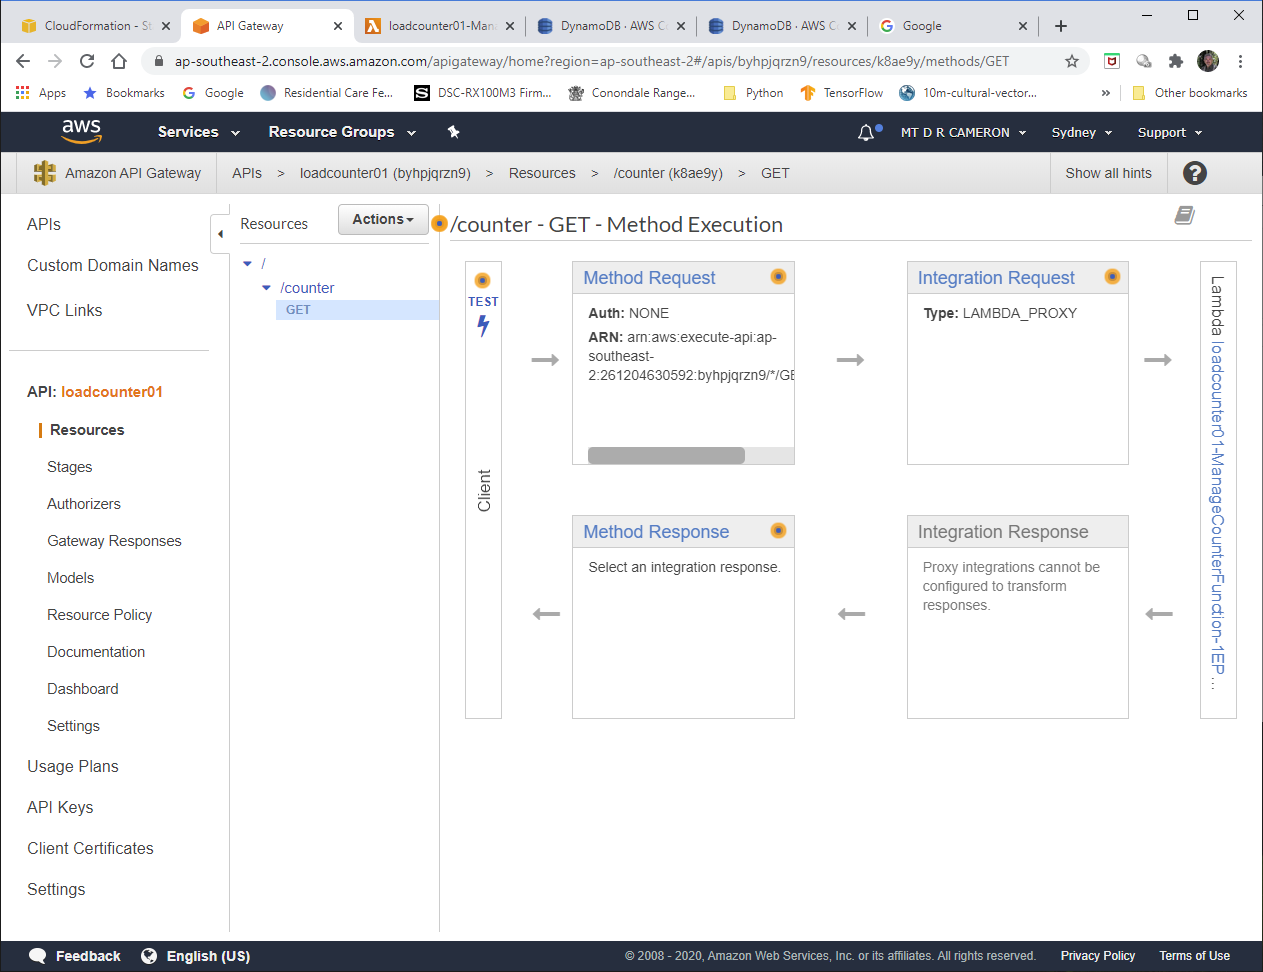This screenshot has width=1263, height=972.
Task: Collapse the left navigation panel arrow
Action: [x=220, y=234]
